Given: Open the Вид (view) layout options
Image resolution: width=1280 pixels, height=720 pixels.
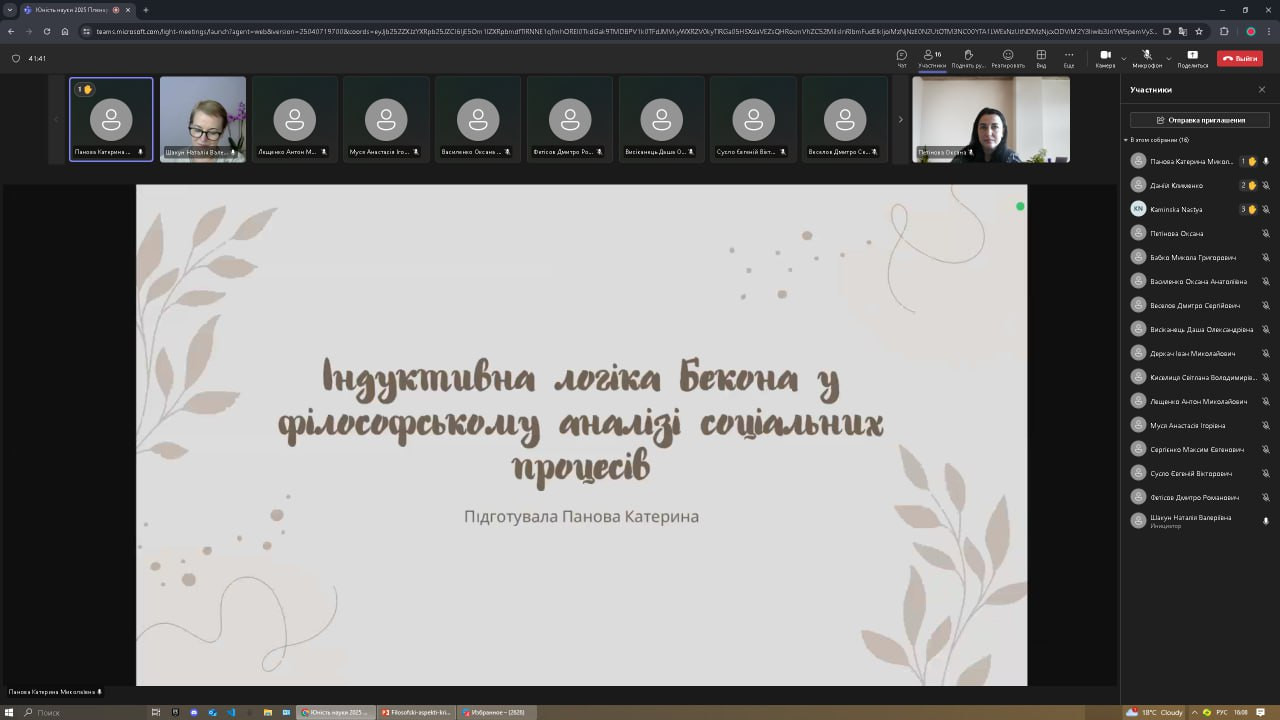Looking at the screenshot, I should click(1041, 58).
